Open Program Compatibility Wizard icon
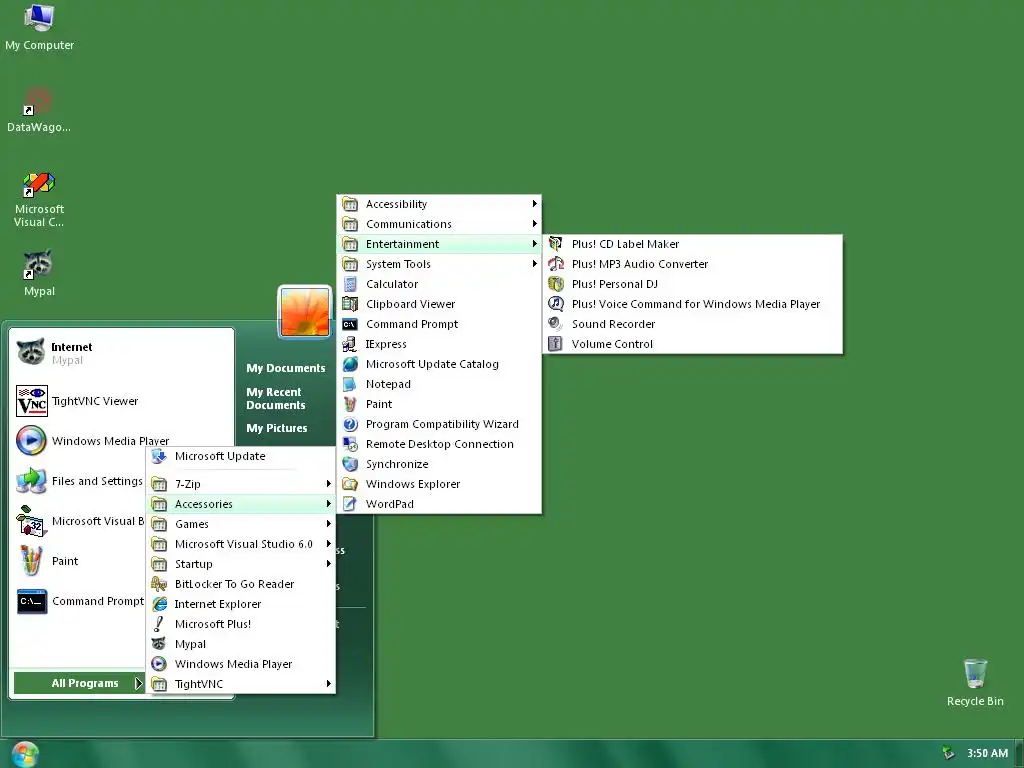This screenshot has height=768, width=1024. (x=350, y=424)
